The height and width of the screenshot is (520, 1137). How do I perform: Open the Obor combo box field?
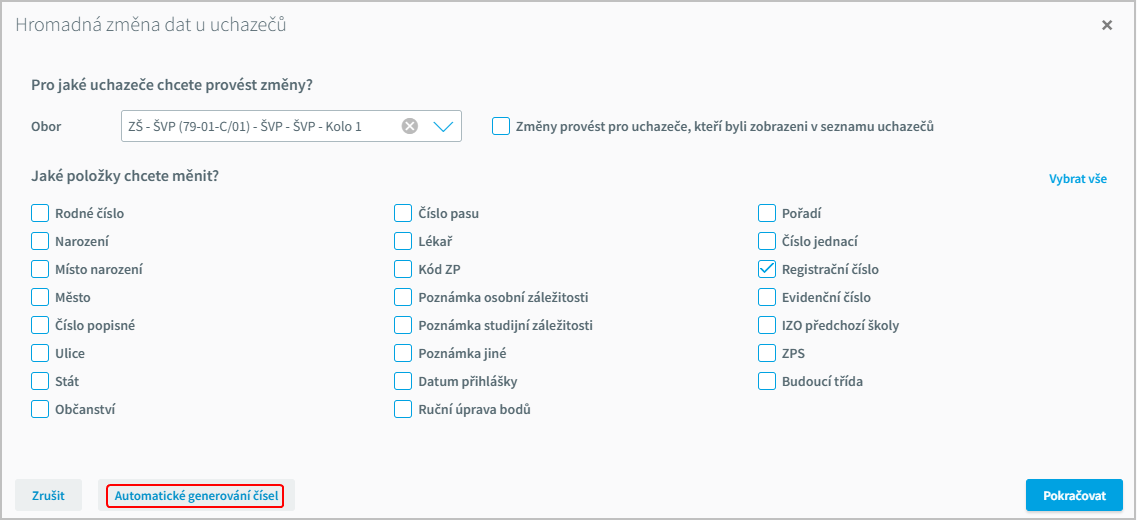292,126
